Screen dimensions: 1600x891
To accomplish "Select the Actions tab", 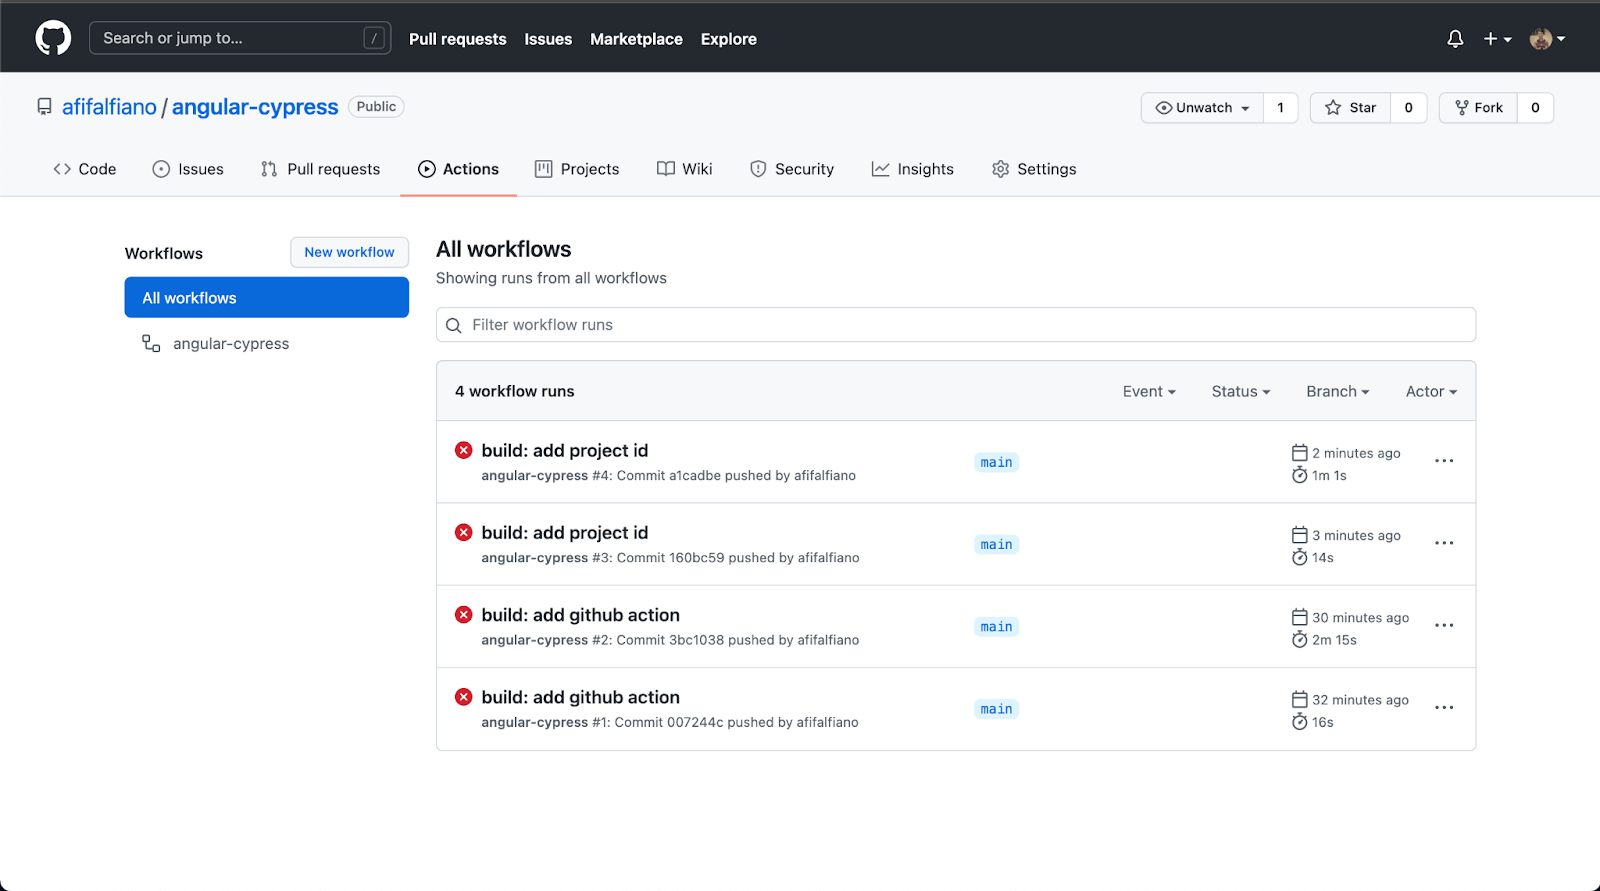I will (458, 169).
